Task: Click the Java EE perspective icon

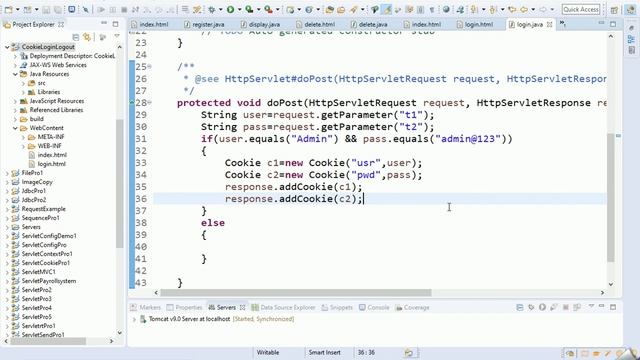Action: [631, 9]
